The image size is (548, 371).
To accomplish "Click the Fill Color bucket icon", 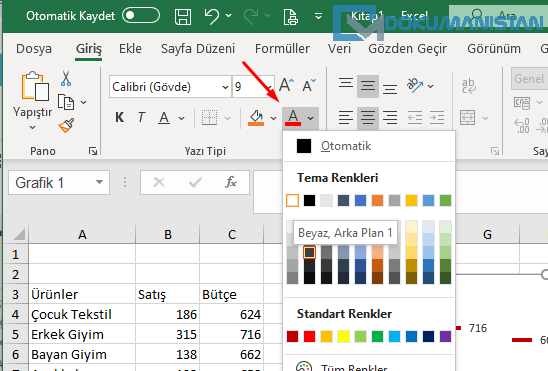I will pos(256,118).
